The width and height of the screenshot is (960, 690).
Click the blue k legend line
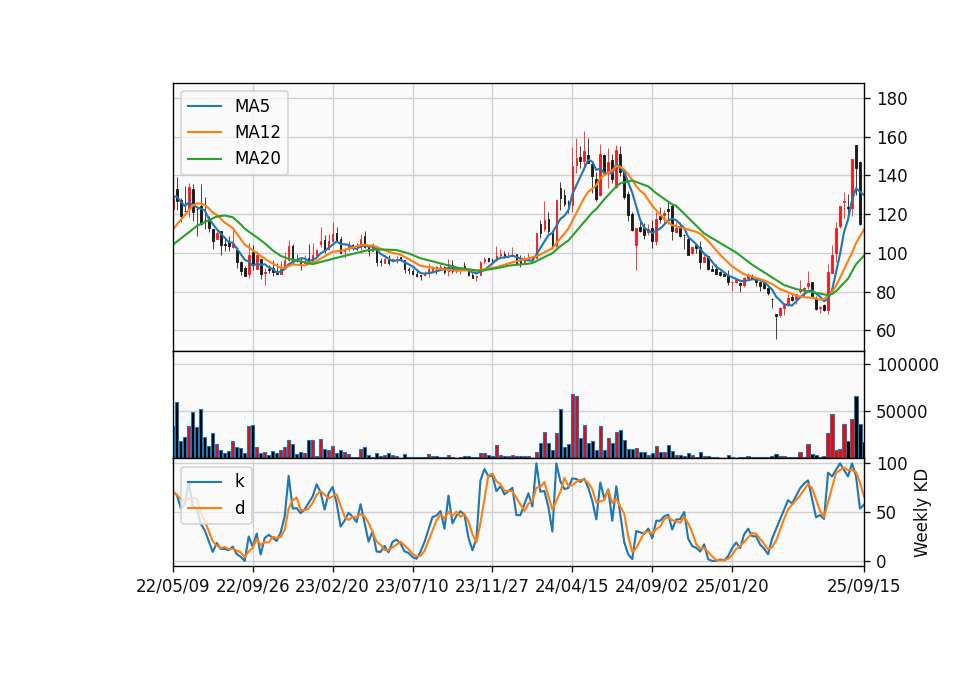pos(204,482)
